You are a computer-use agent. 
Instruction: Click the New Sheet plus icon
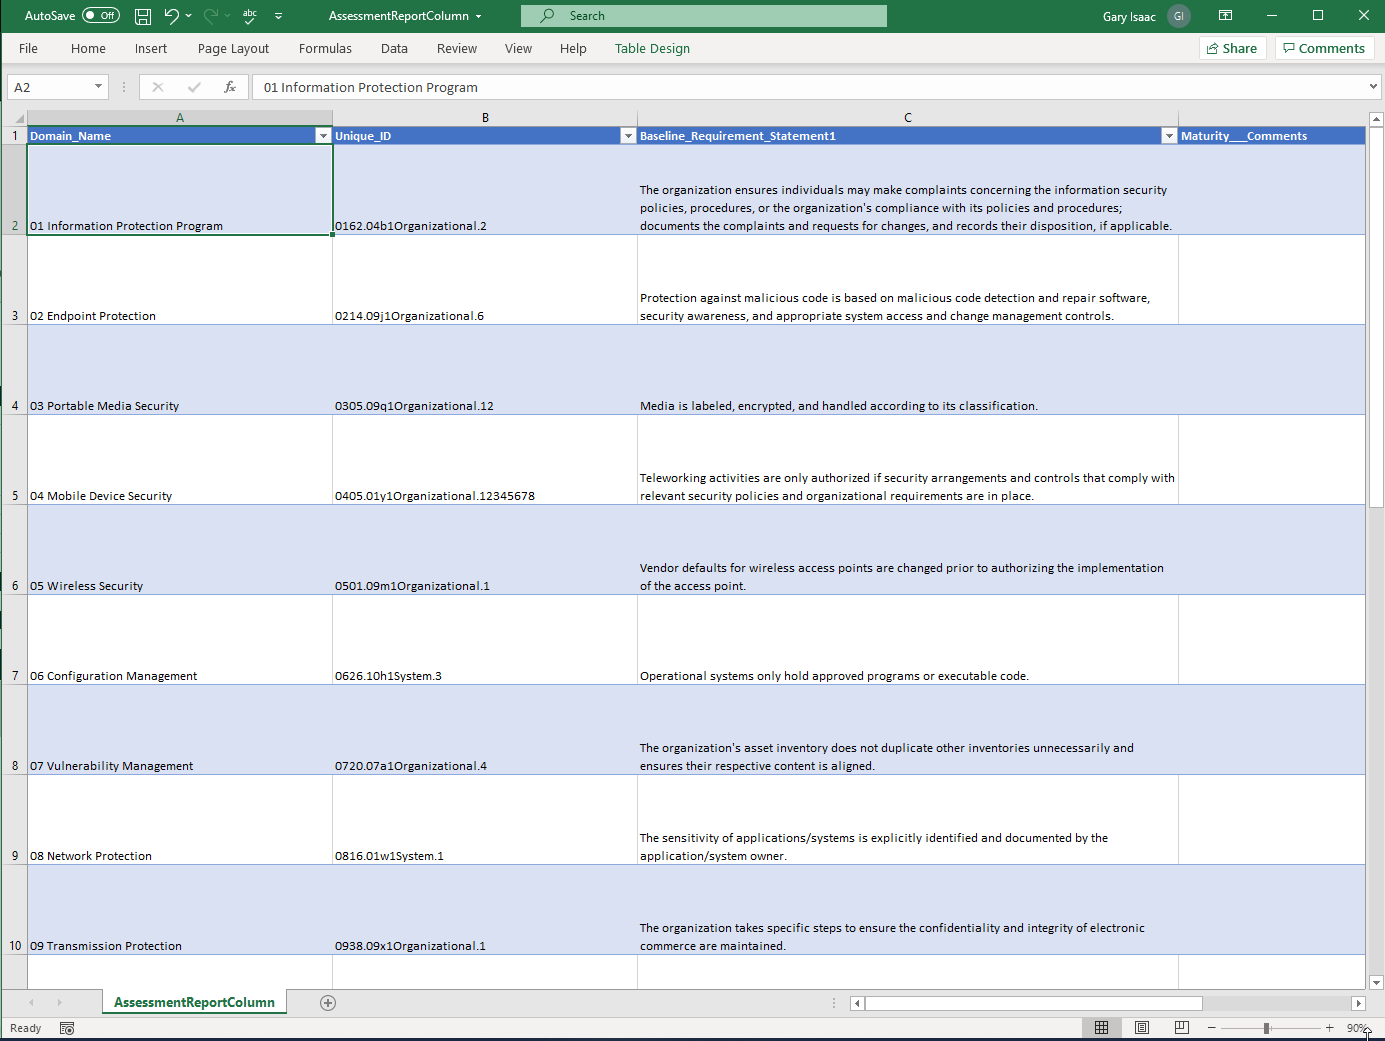pyautogui.click(x=328, y=1003)
